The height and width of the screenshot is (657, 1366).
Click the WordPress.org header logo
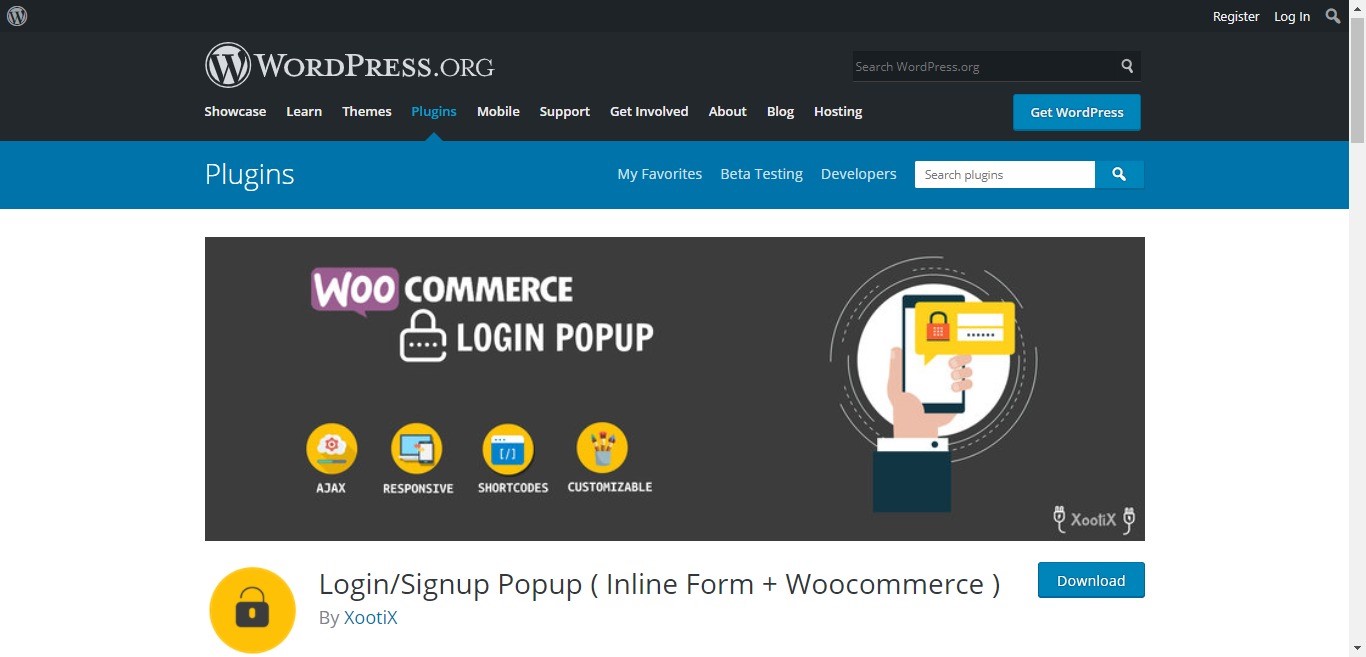[349, 66]
